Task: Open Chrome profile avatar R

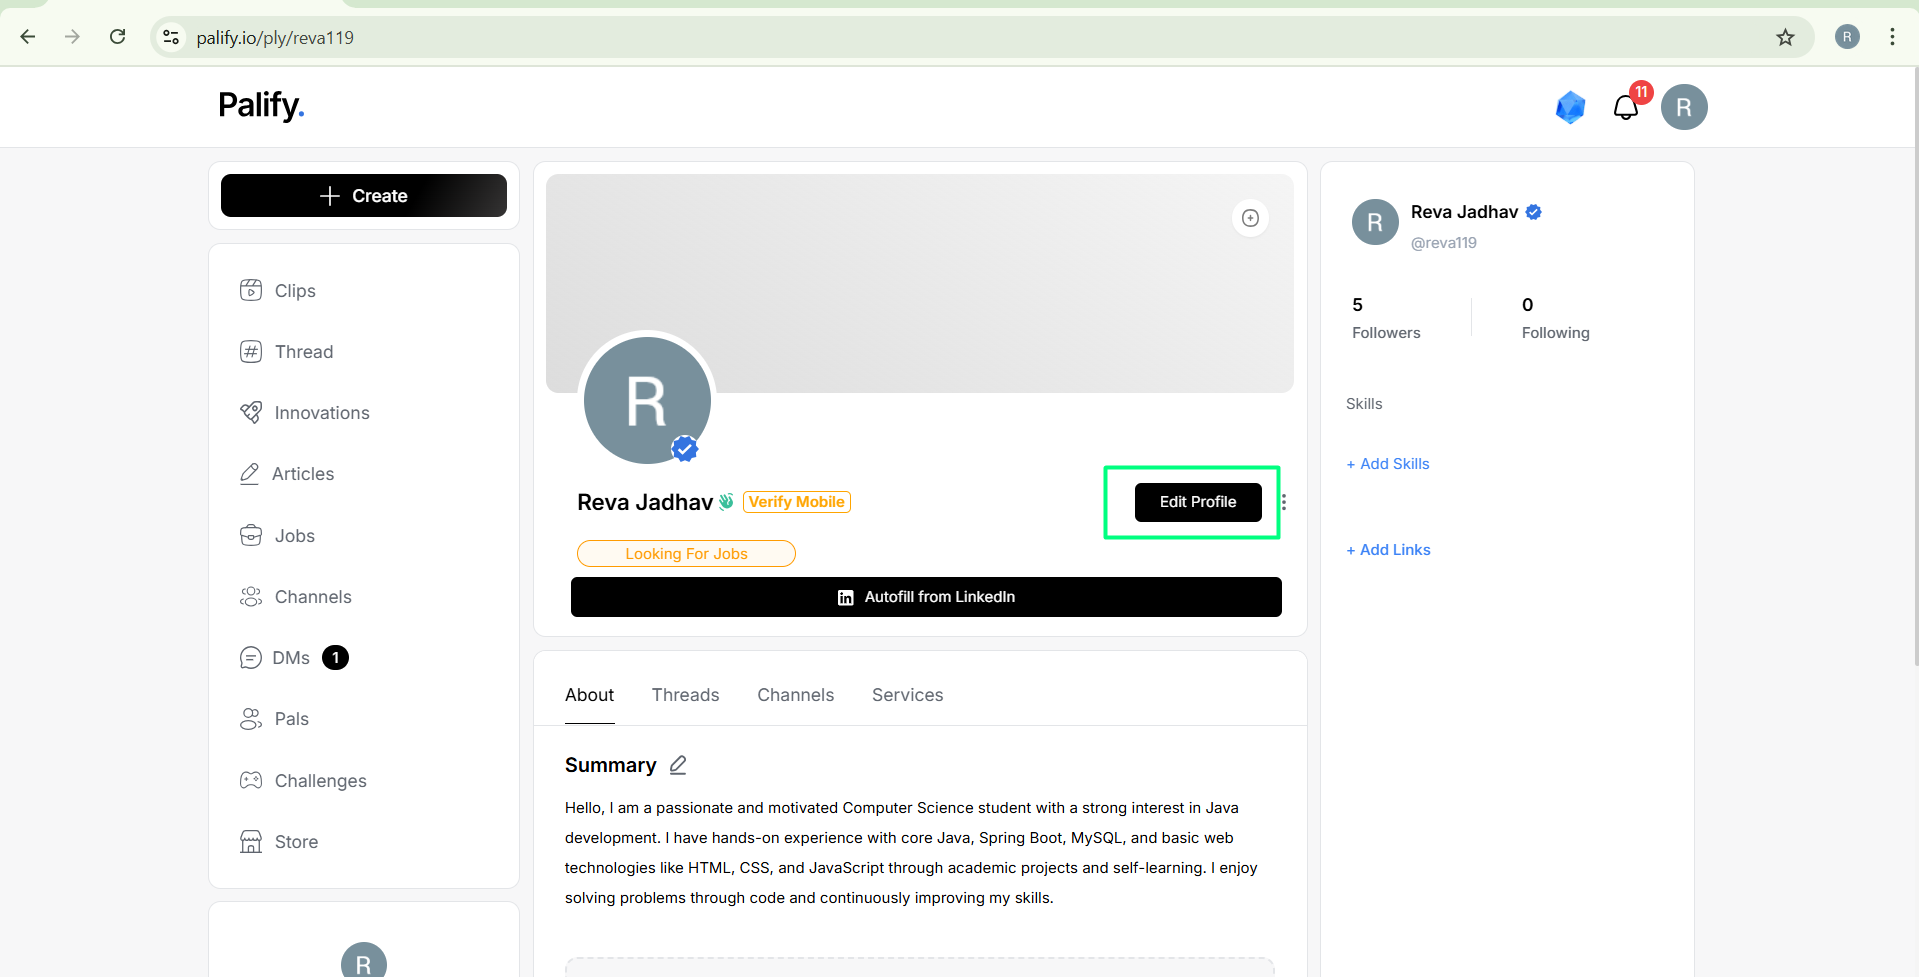Action: coord(1847,37)
